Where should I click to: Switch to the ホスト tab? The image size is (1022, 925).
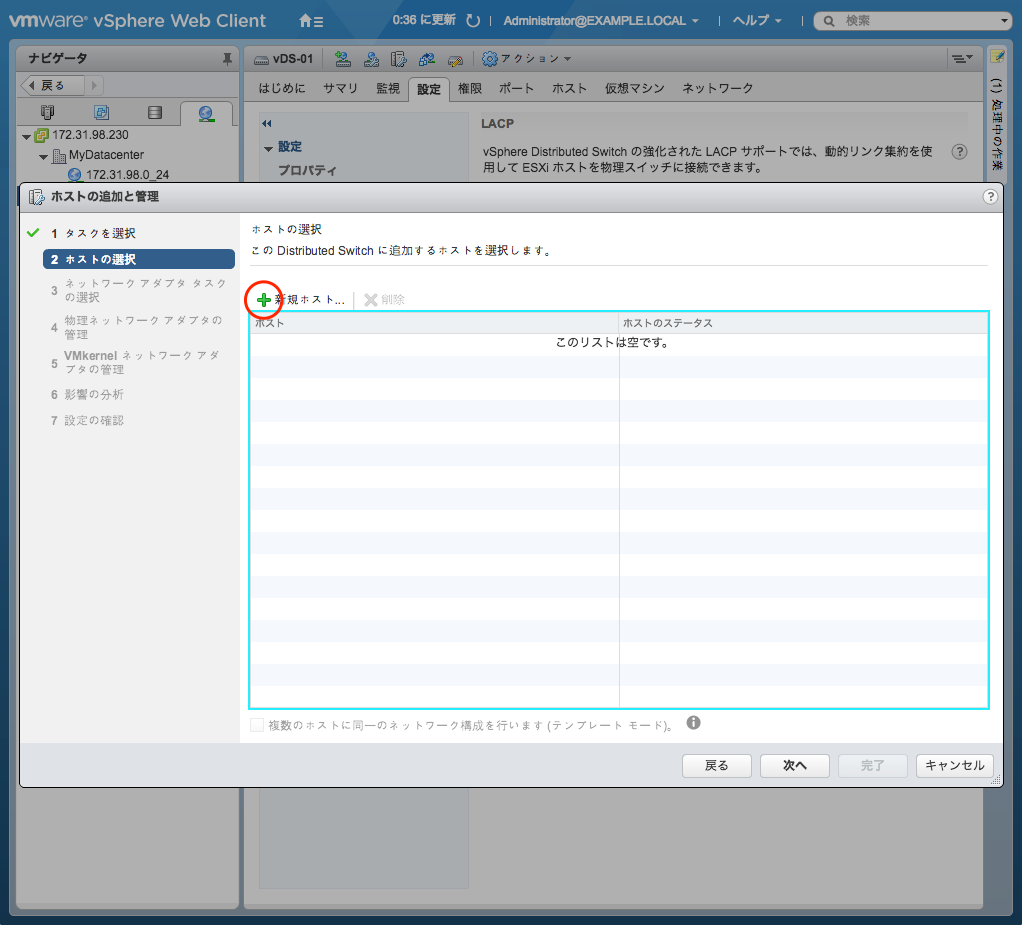[x=569, y=88]
